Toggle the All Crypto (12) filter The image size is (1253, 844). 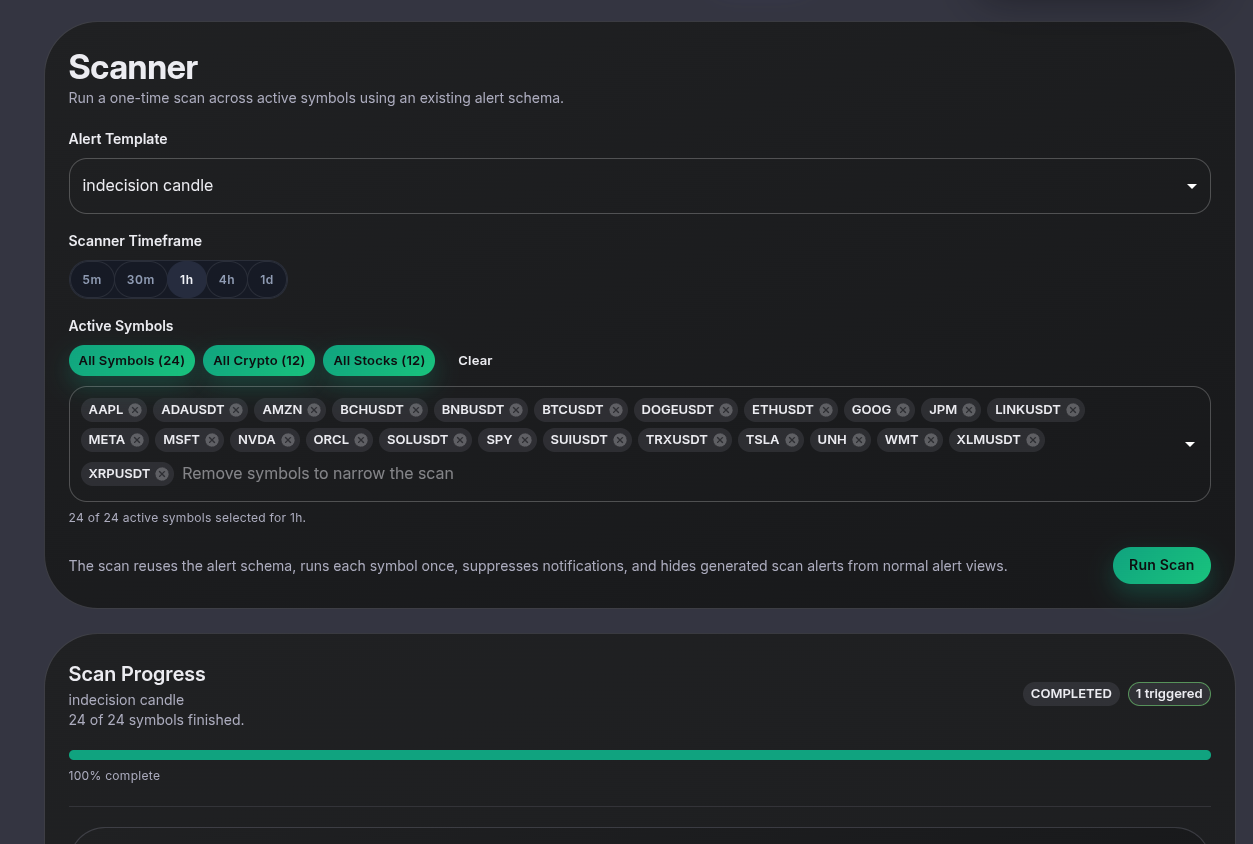click(259, 361)
